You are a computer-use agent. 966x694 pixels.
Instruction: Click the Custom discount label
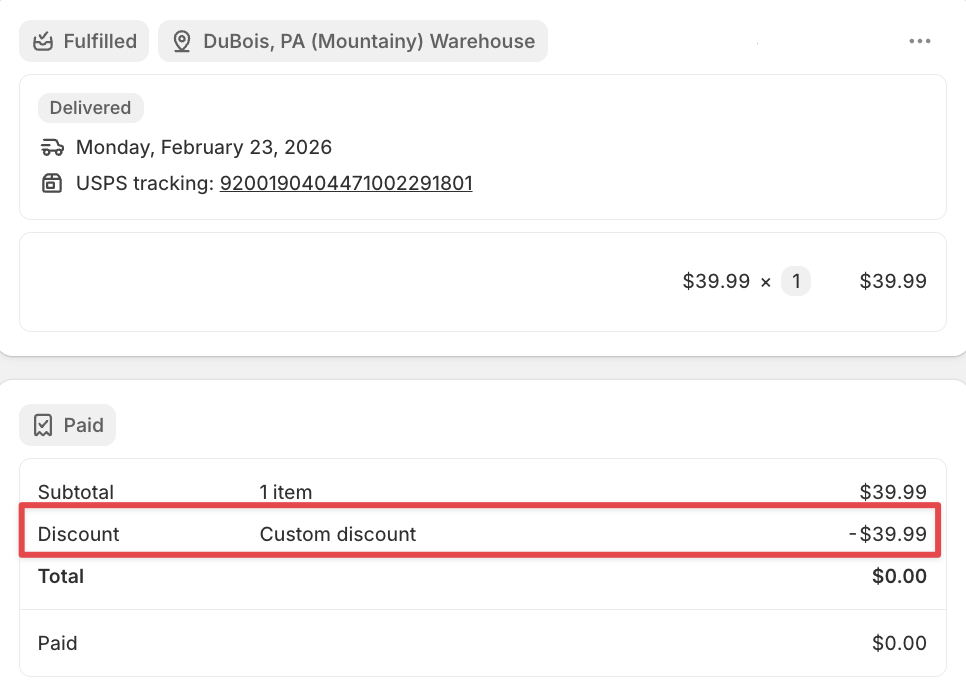click(338, 534)
